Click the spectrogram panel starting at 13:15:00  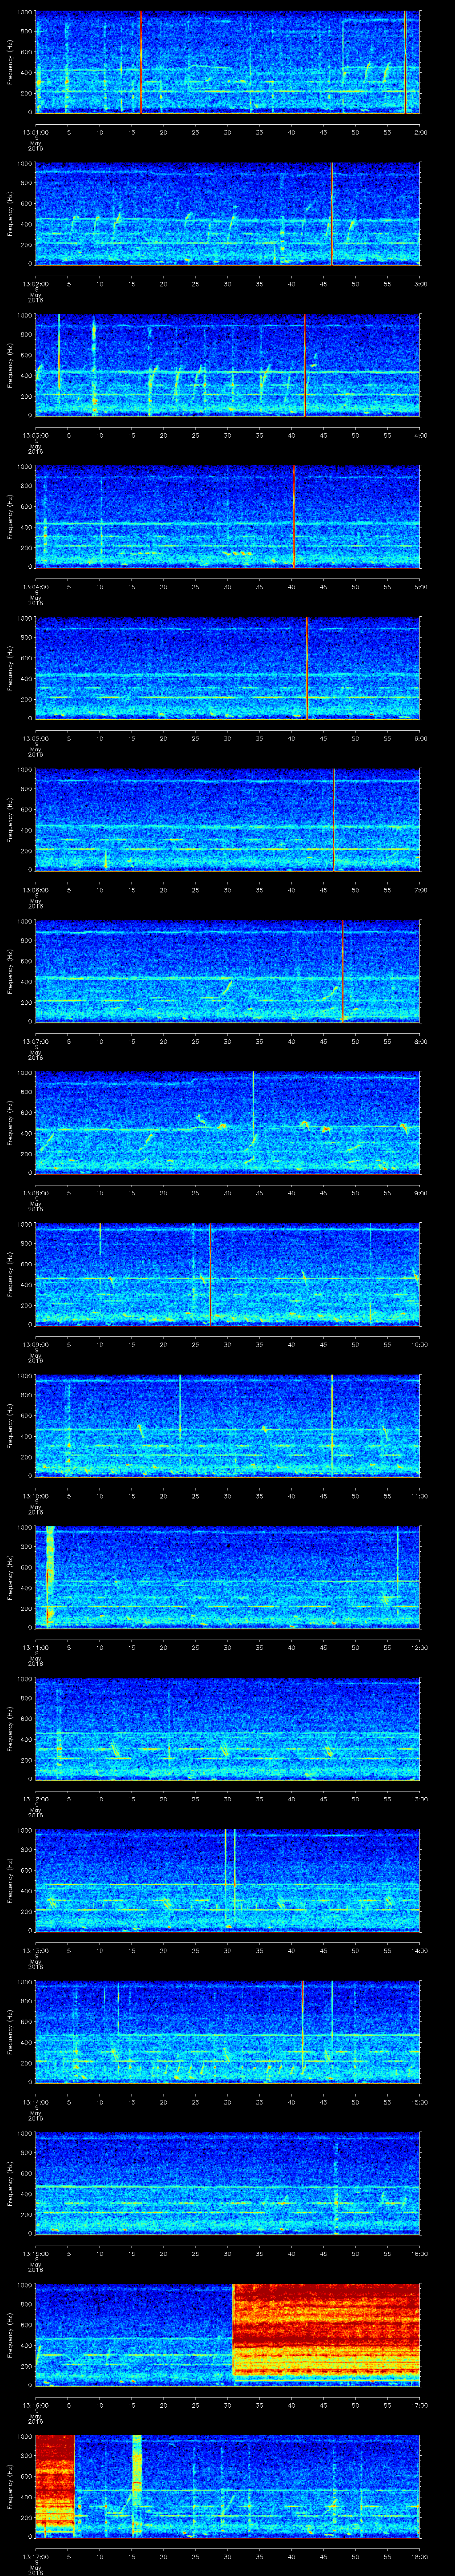coord(228,2183)
